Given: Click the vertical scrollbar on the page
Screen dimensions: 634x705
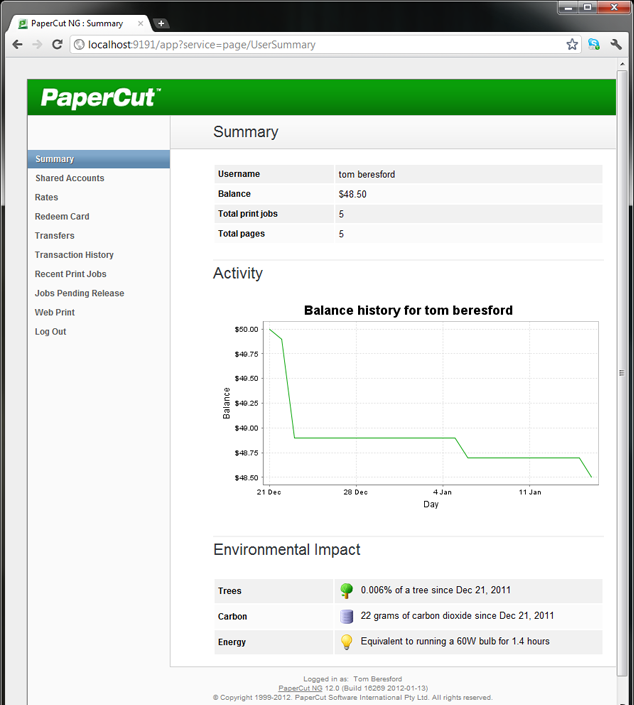Looking at the screenshot, I should (x=626, y=370).
